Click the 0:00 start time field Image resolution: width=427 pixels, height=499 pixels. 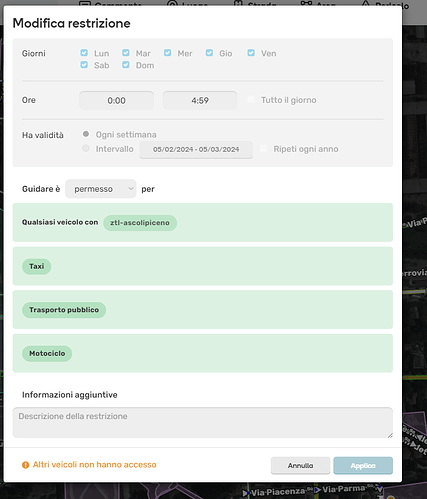click(116, 100)
